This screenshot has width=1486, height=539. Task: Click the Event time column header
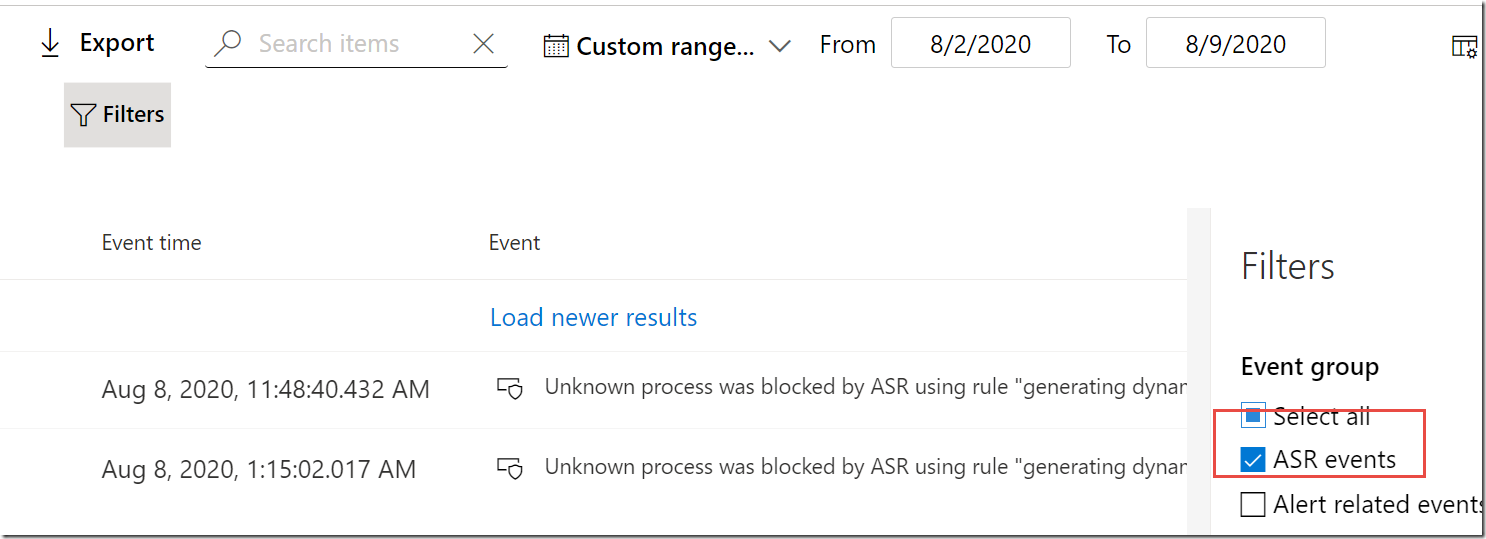click(x=151, y=243)
